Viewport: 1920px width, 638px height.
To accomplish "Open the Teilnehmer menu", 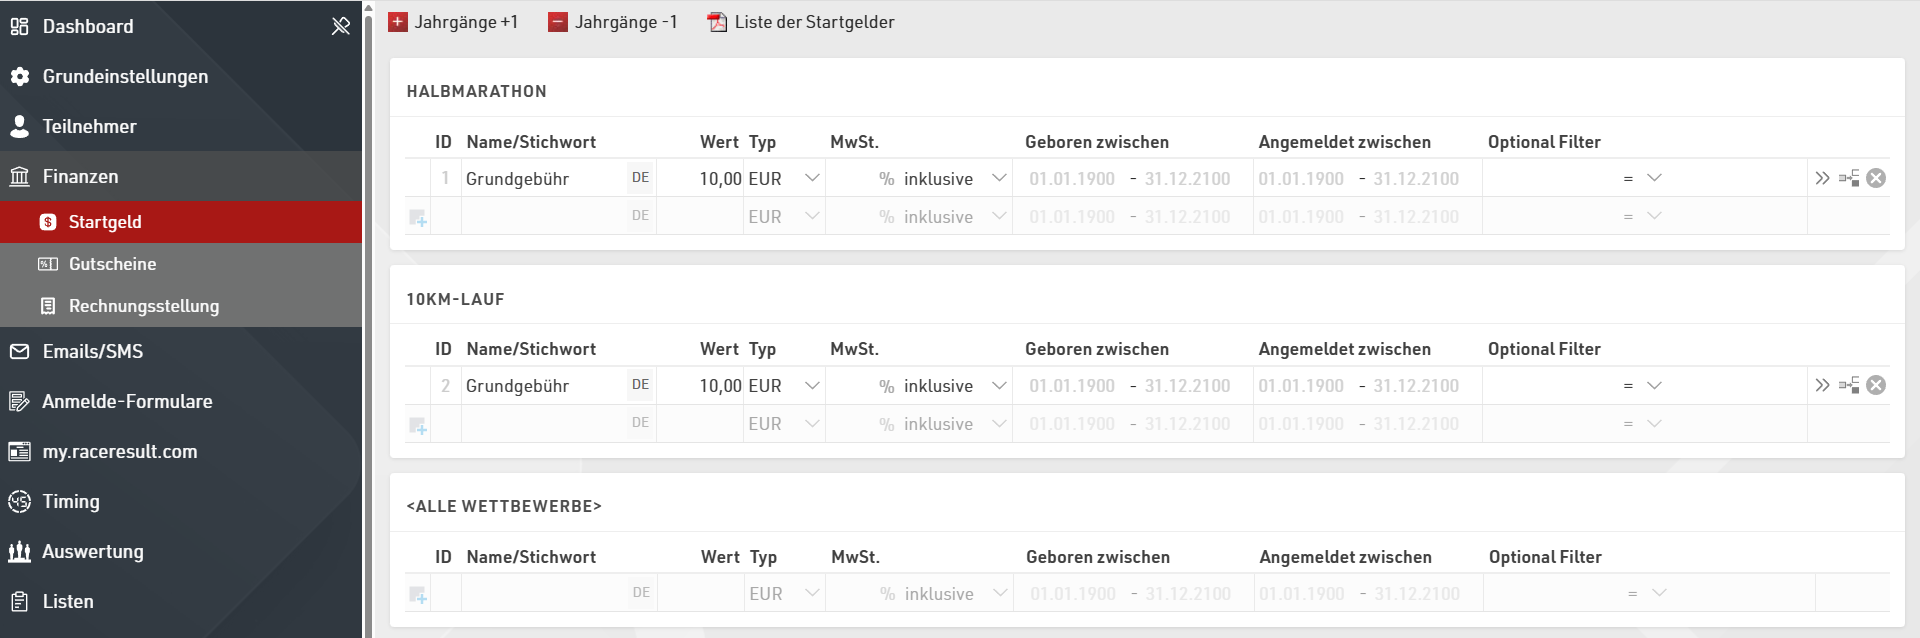I will click(x=89, y=126).
